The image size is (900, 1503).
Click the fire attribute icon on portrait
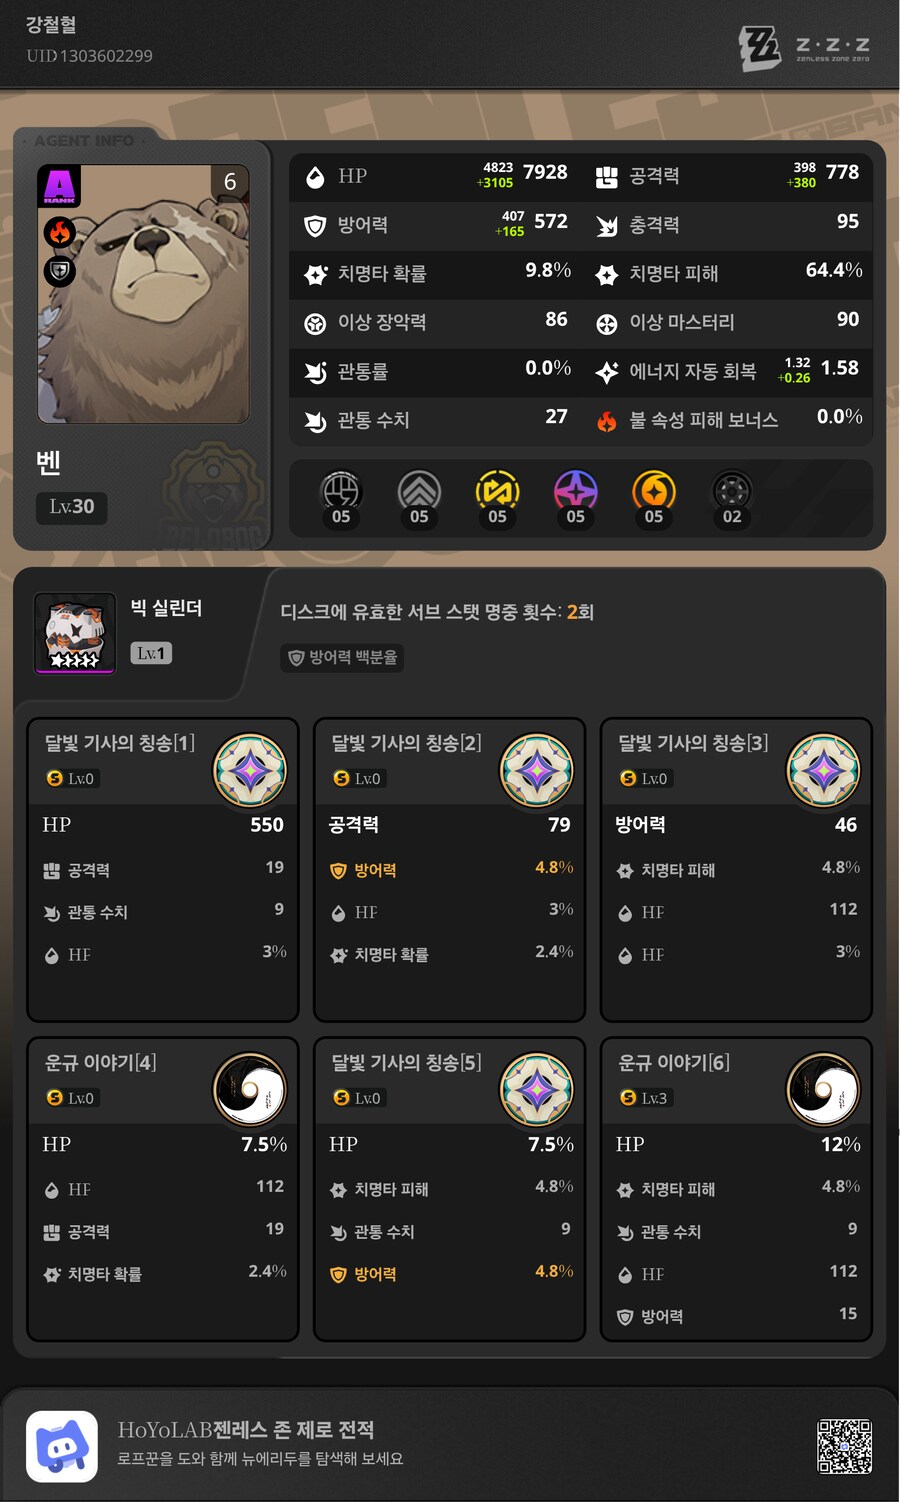60,233
